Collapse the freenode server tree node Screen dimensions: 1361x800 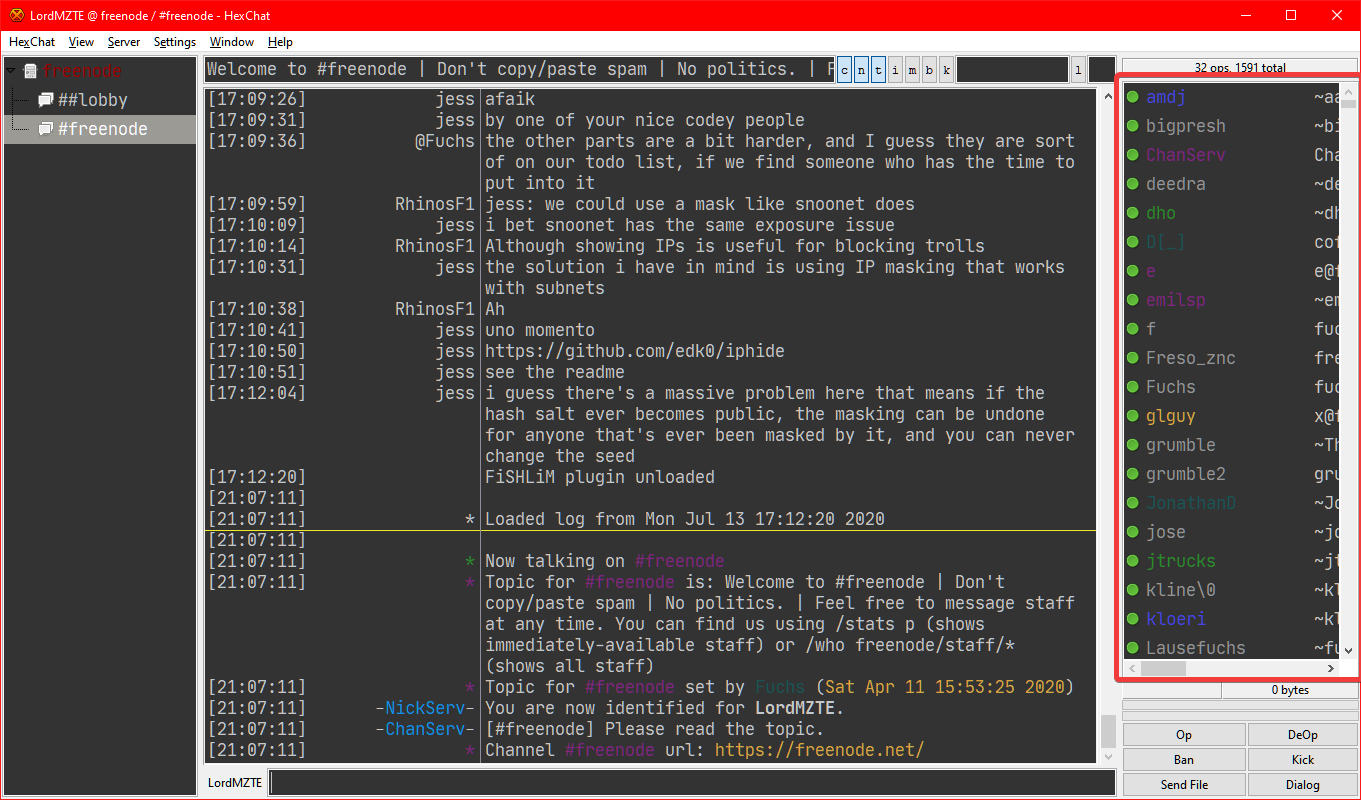(11, 71)
